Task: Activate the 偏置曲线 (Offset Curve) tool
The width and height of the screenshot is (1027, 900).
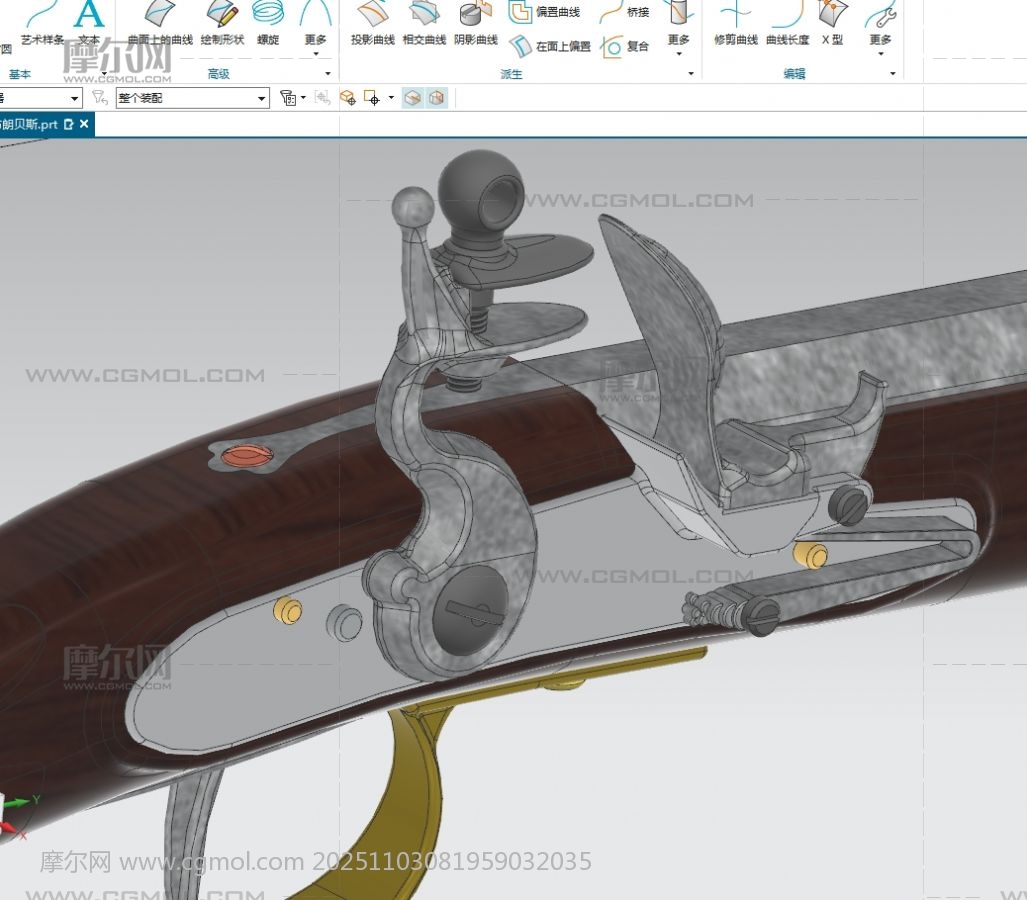Action: coord(545,12)
